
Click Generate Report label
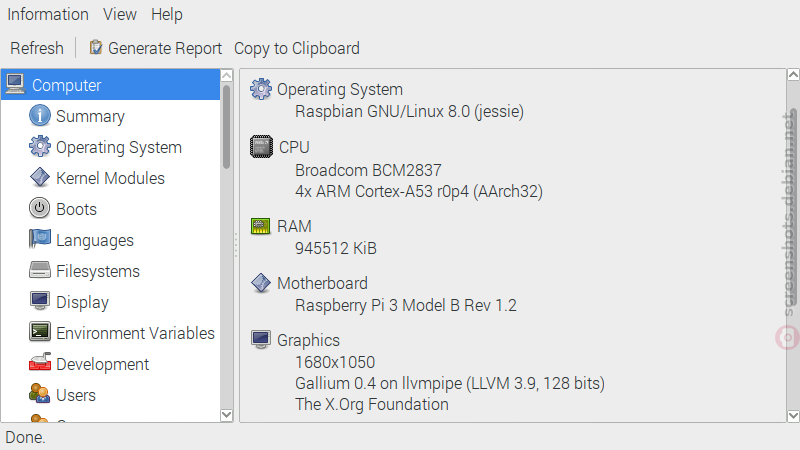point(165,48)
